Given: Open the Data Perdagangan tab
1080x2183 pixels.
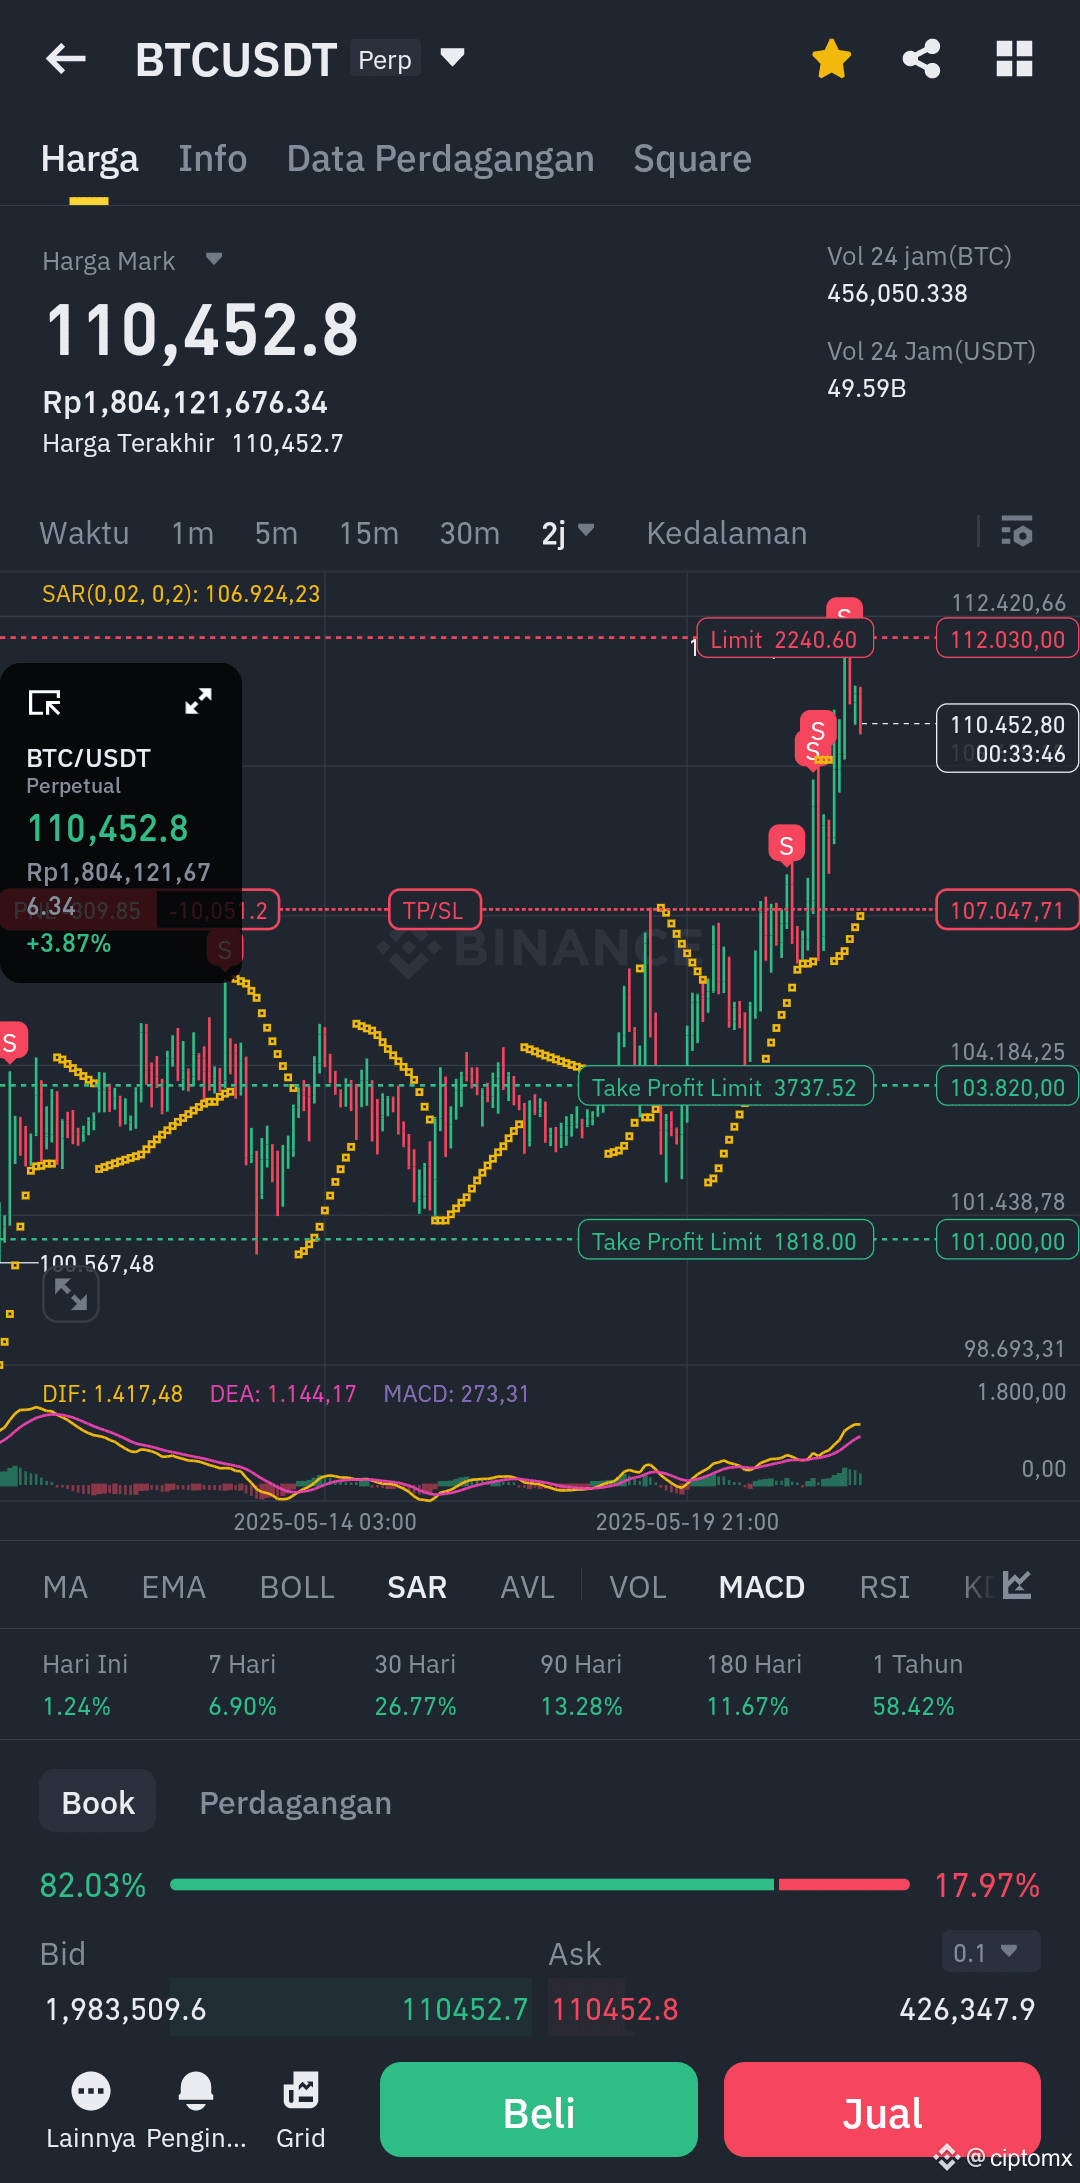Looking at the screenshot, I should coord(440,159).
